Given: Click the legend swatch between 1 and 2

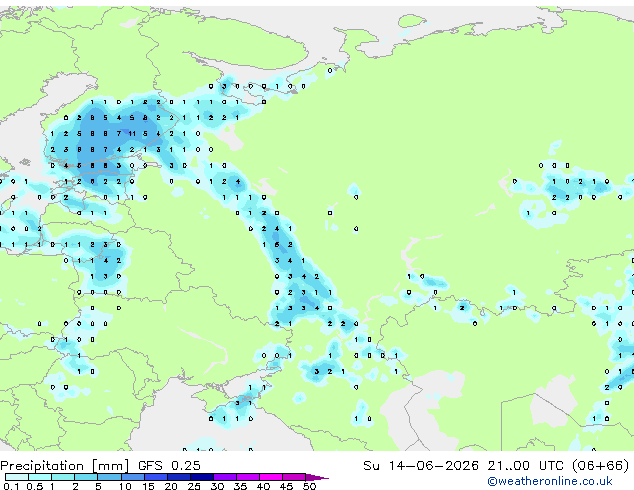Looking at the screenshot, I should 63,477.
